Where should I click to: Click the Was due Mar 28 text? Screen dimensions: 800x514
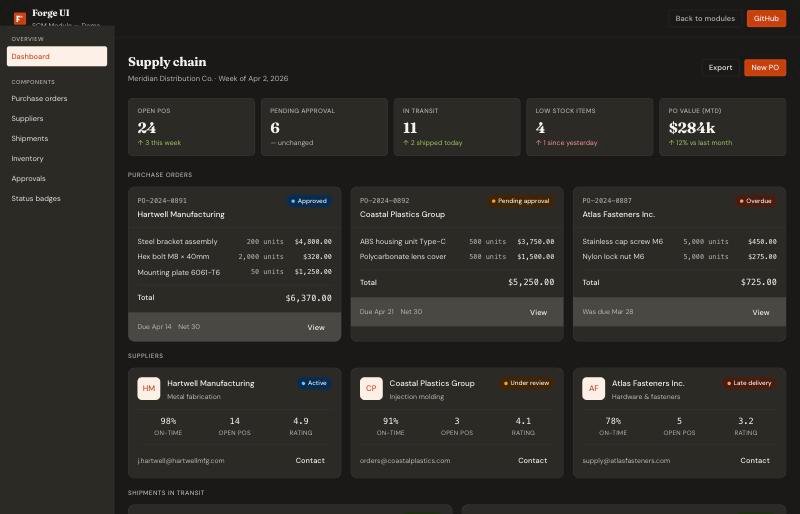tap(608, 311)
